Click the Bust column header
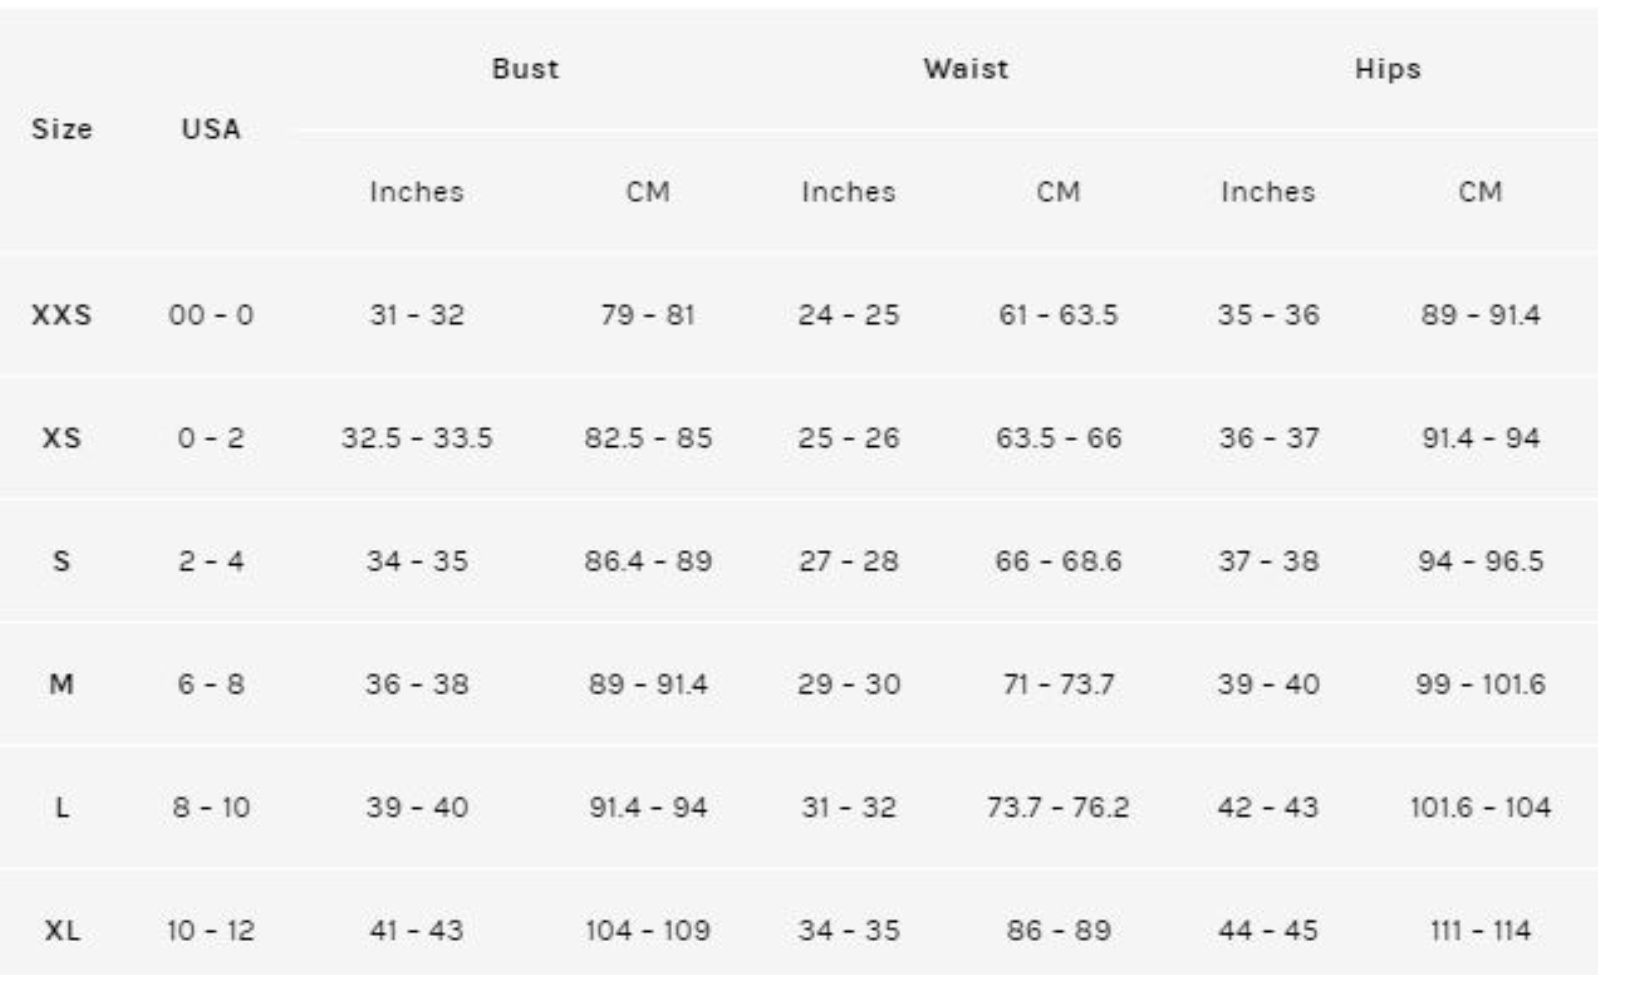The image size is (1630, 1004). [x=525, y=69]
